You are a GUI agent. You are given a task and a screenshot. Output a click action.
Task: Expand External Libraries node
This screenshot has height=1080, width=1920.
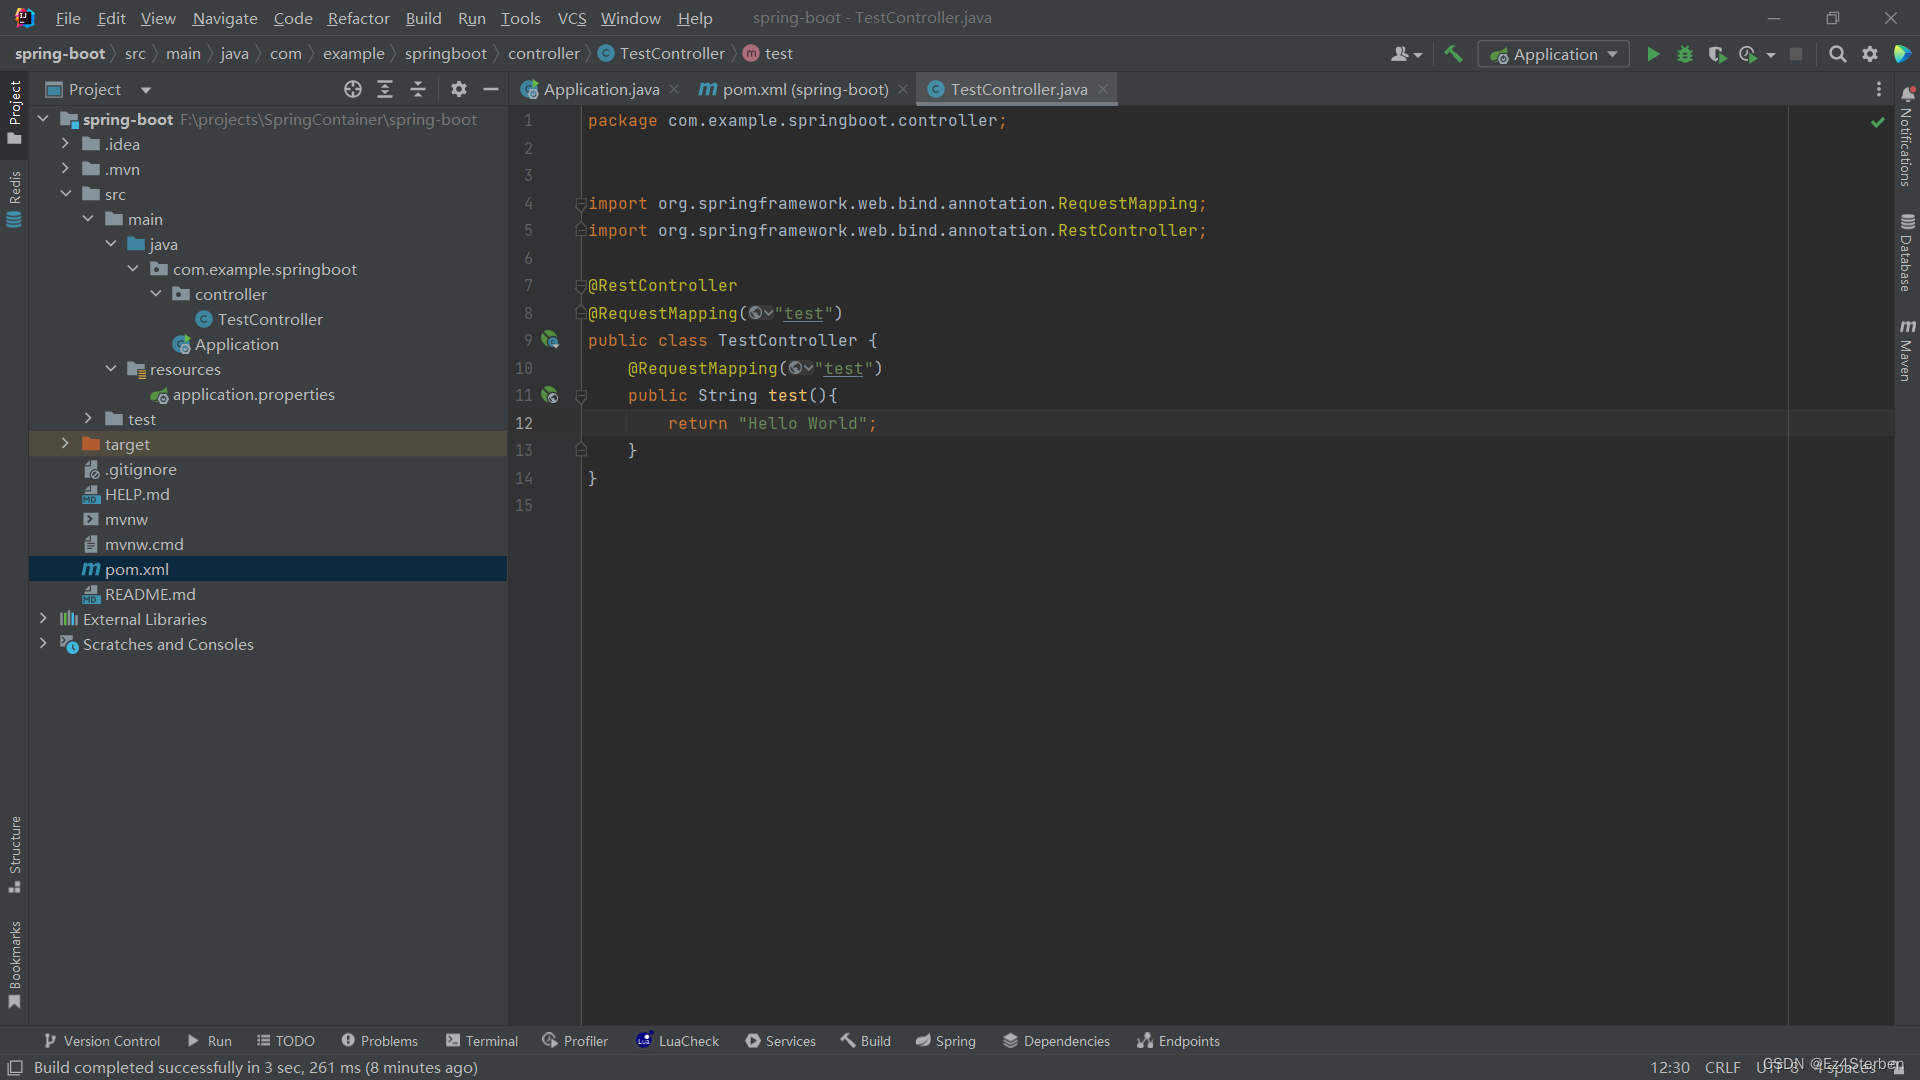(x=43, y=619)
